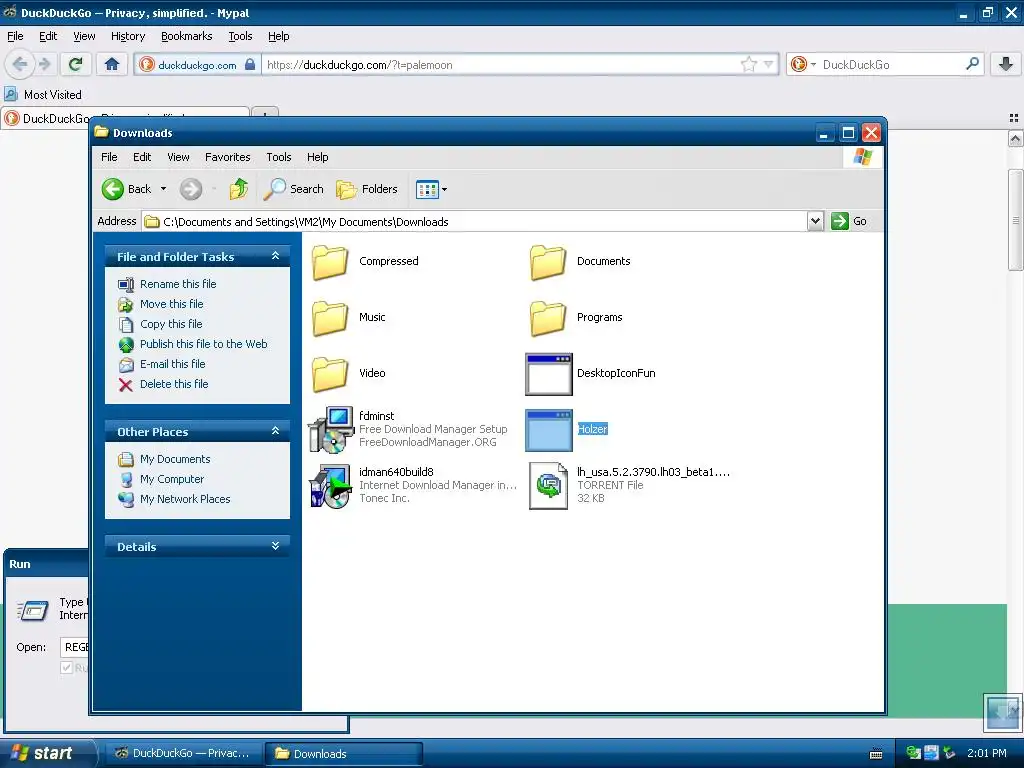The height and width of the screenshot is (768, 1024).
Task: Open the Explorer Favorites menu
Action: [x=227, y=157]
